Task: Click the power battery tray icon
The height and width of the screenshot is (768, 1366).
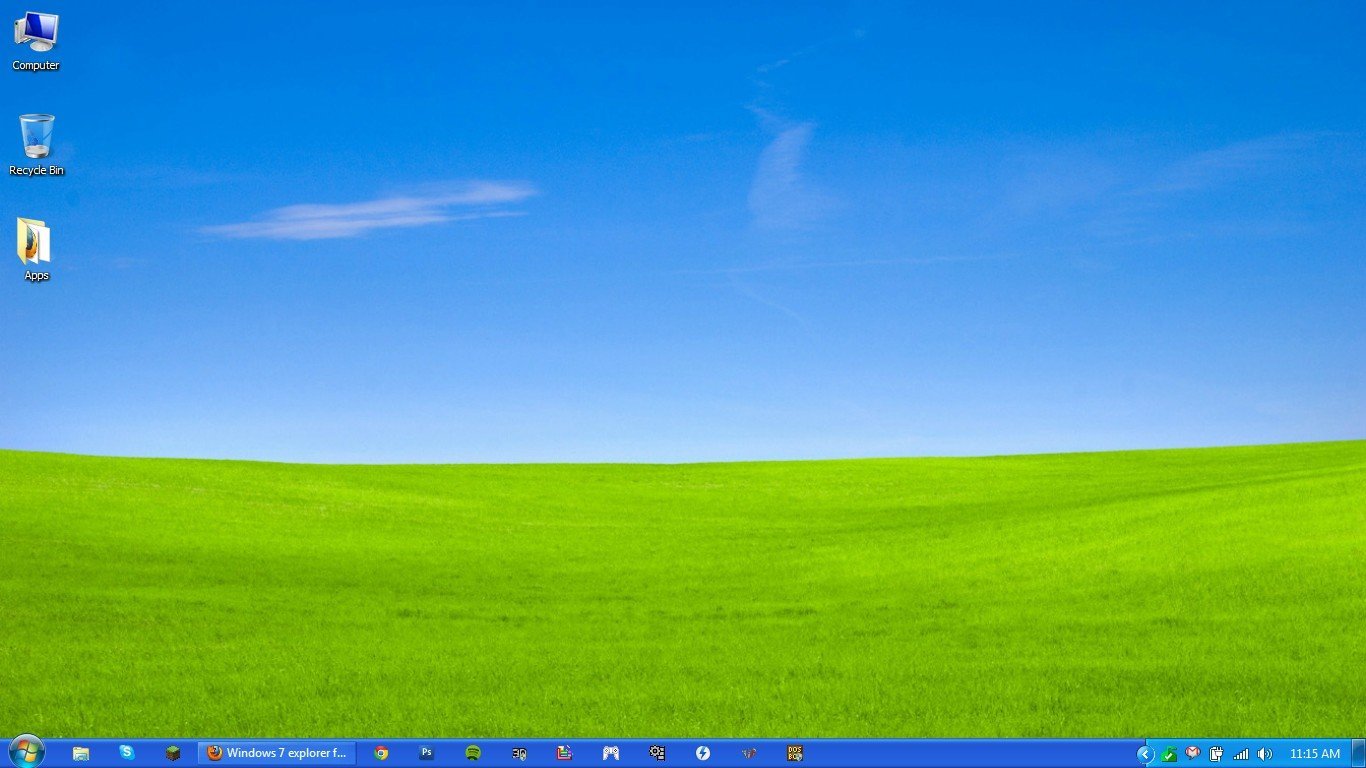Action: coord(1217,754)
